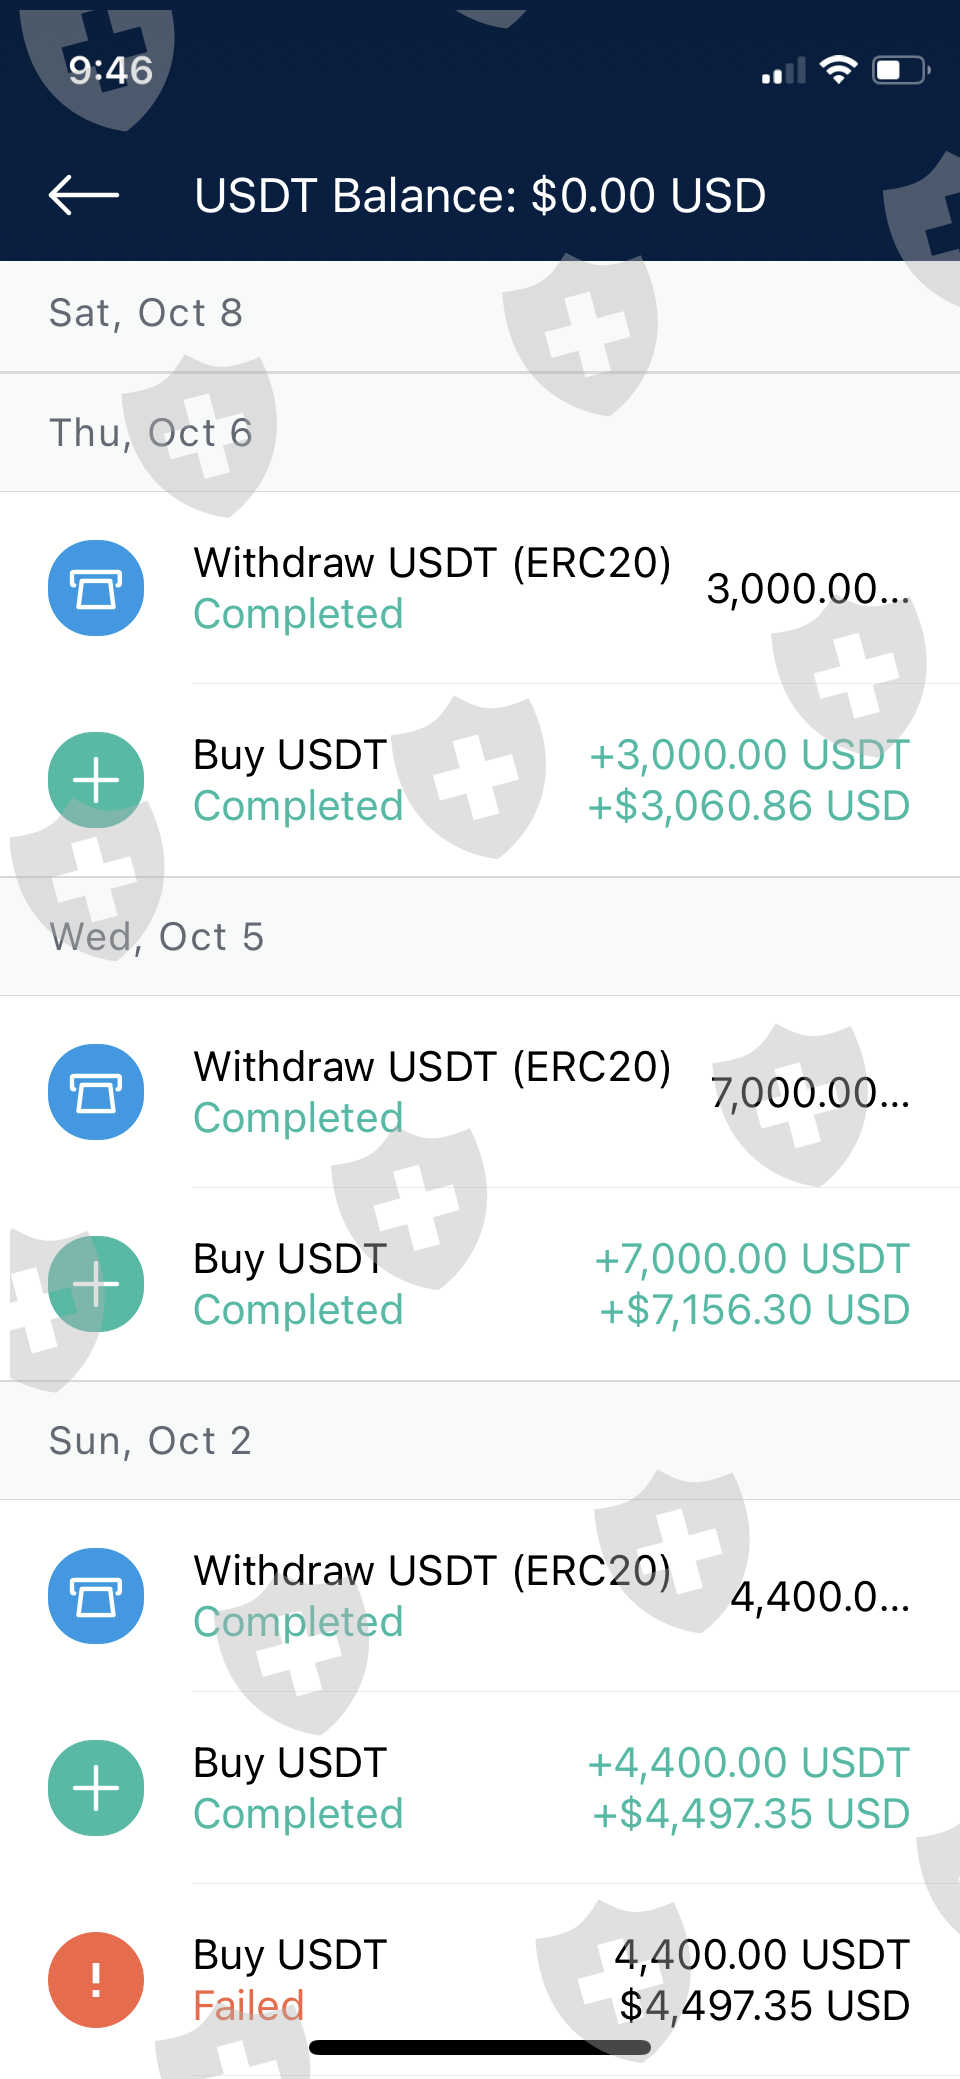Screen dimensions: 960x2079
Task: Tap the Sat, Oct 8 date header
Action: click(x=146, y=314)
